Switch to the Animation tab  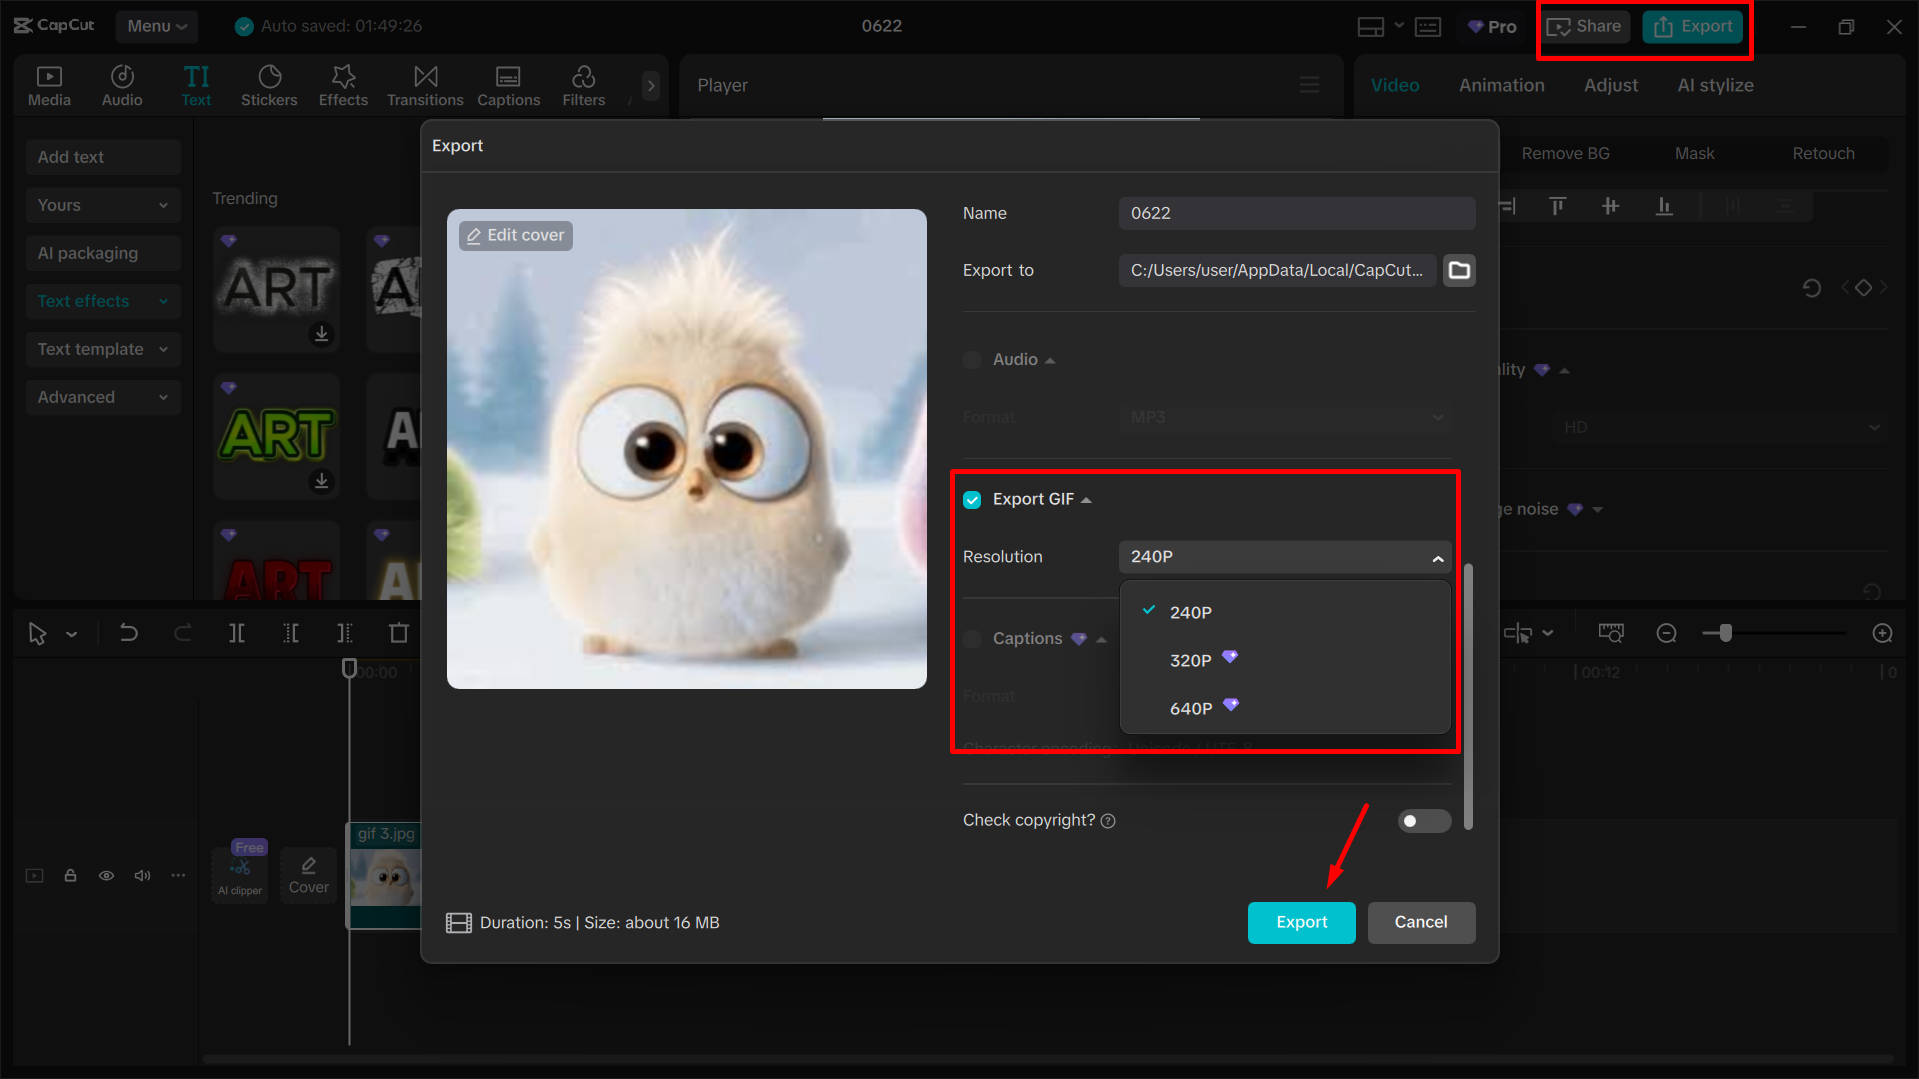pyautogui.click(x=1501, y=85)
